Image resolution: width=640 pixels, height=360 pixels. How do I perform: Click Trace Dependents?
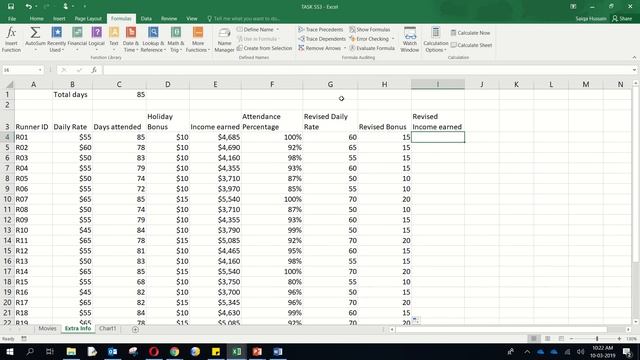pyautogui.click(x=322, y=39)
